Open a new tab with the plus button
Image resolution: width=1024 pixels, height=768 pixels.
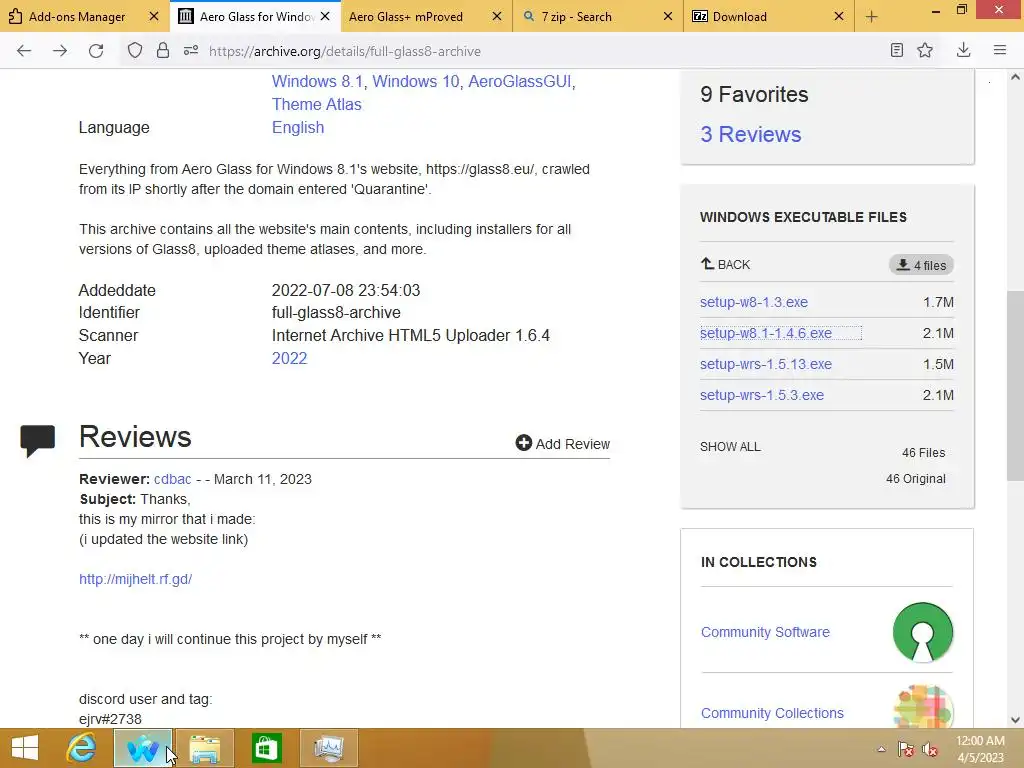(872, 17)
